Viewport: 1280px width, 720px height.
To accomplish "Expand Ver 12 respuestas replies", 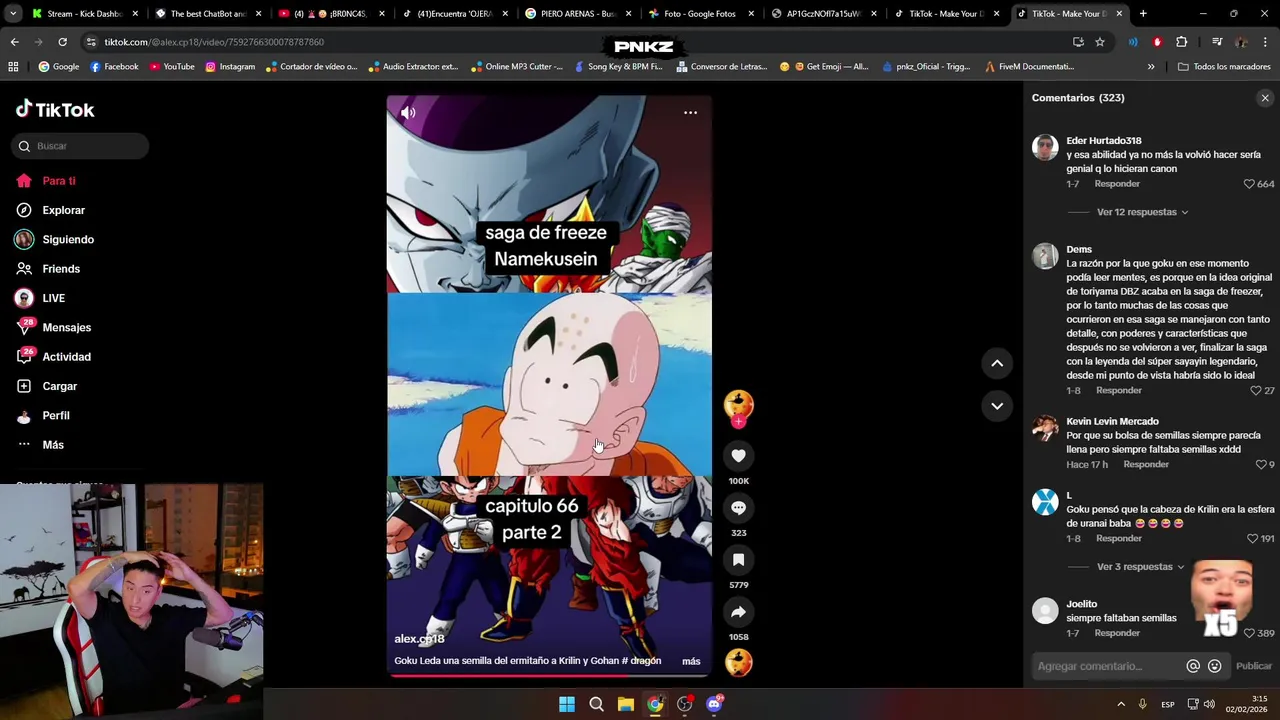I will (x=1142, y=212).
